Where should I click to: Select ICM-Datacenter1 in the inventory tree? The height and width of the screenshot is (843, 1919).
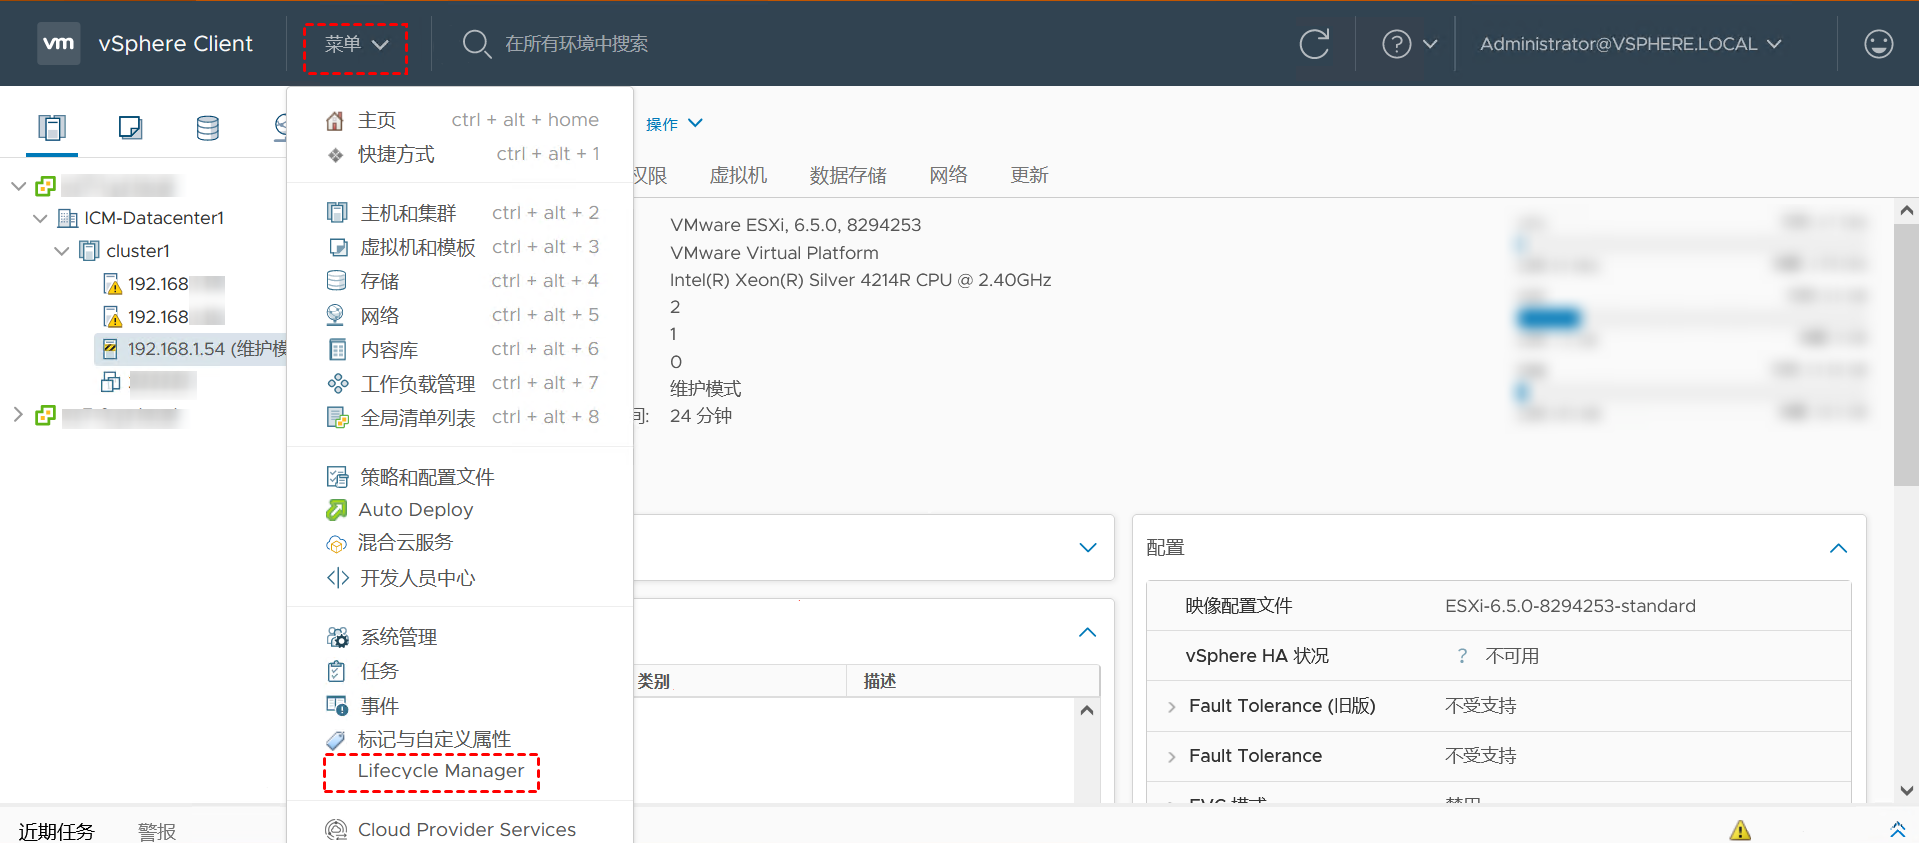pos(153,218)
